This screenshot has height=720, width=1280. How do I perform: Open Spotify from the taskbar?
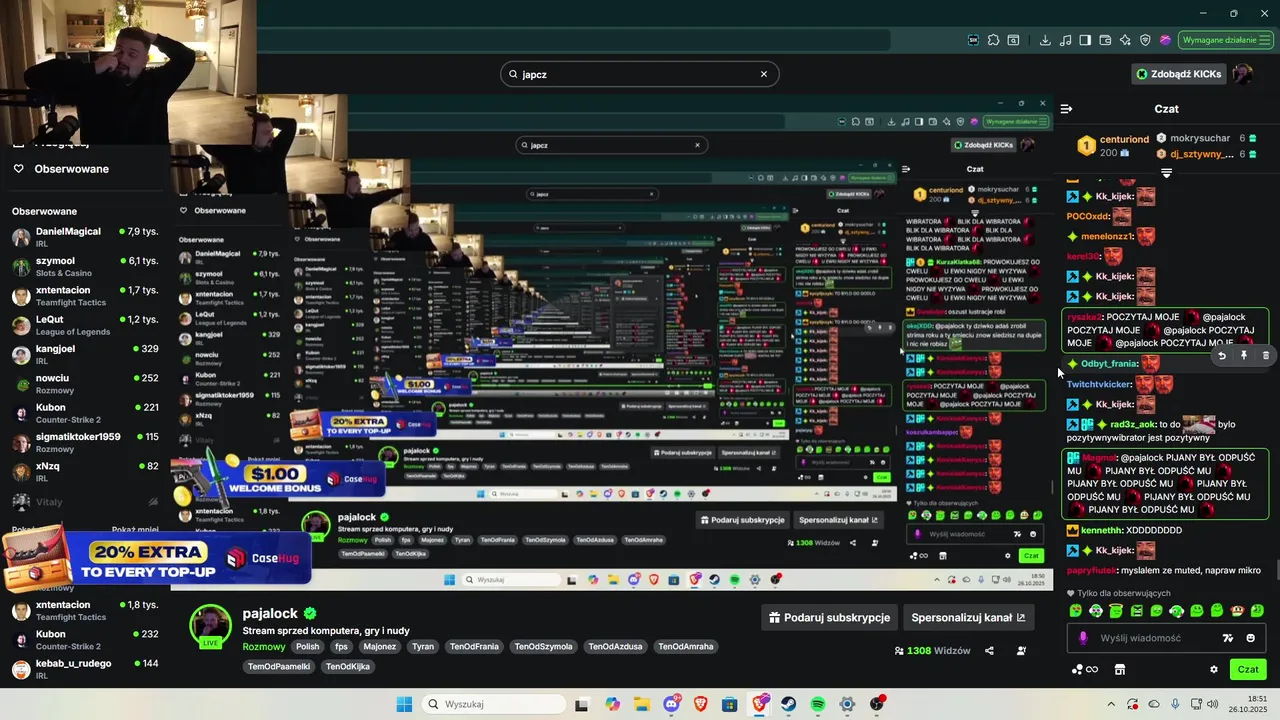pos(818,704)
